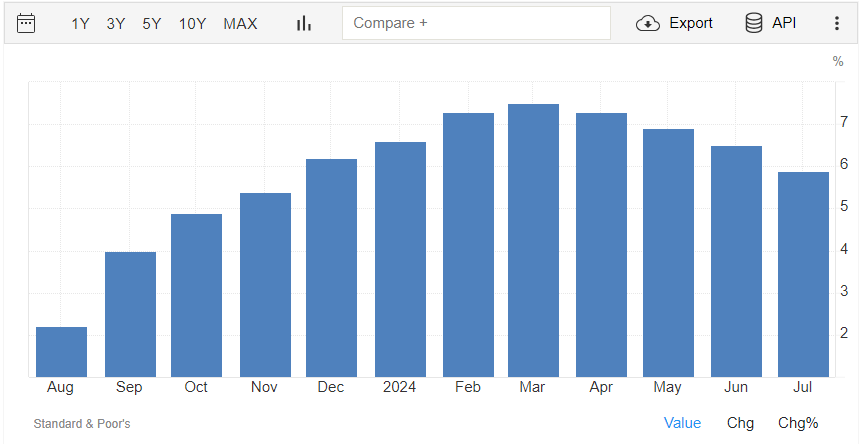Open the chart type bar icon
The width and height of the screenshot is (861, 444).
pos(304,23)
